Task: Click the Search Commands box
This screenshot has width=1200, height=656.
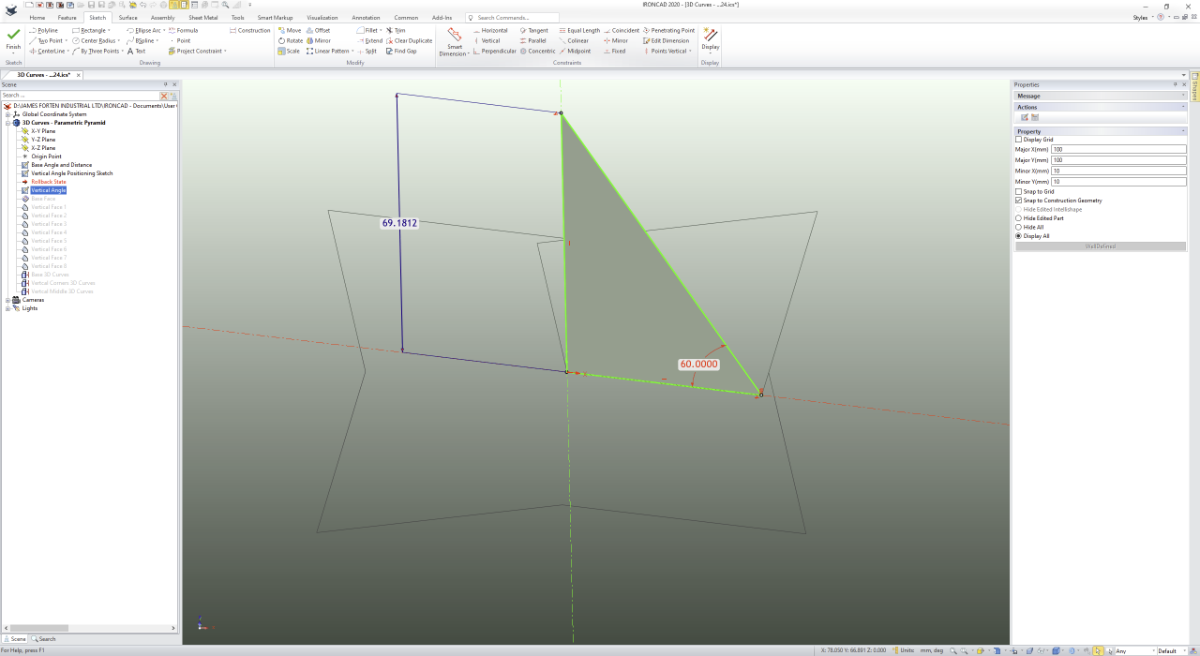Action: click(x=513, y=18)
